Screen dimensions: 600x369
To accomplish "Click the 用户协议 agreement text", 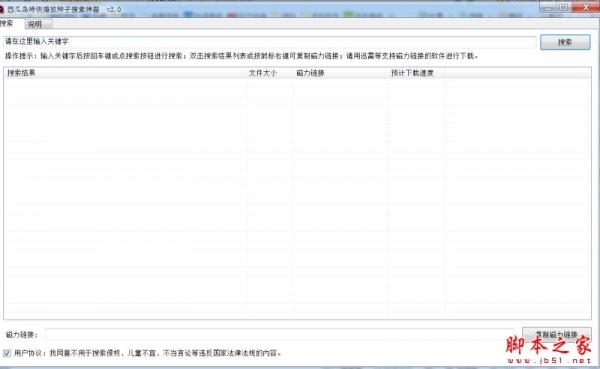I will (x=148, y=353).
